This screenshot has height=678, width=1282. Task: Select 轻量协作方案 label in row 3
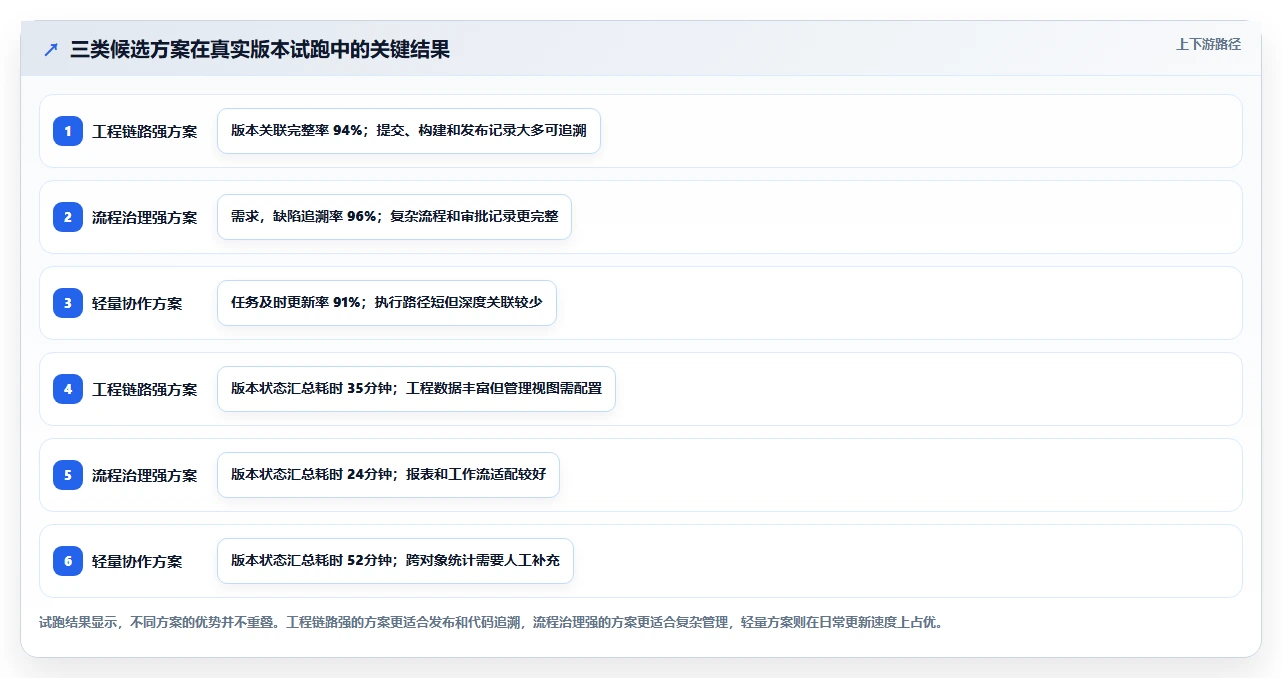tap(137, 304)
